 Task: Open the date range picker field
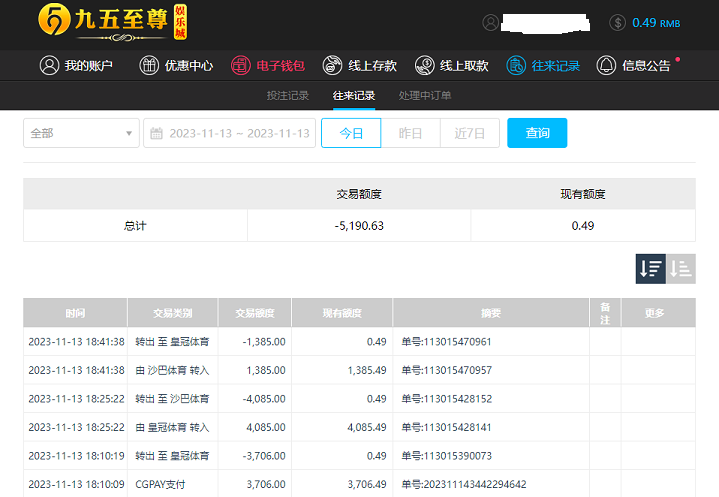point(230,133)
